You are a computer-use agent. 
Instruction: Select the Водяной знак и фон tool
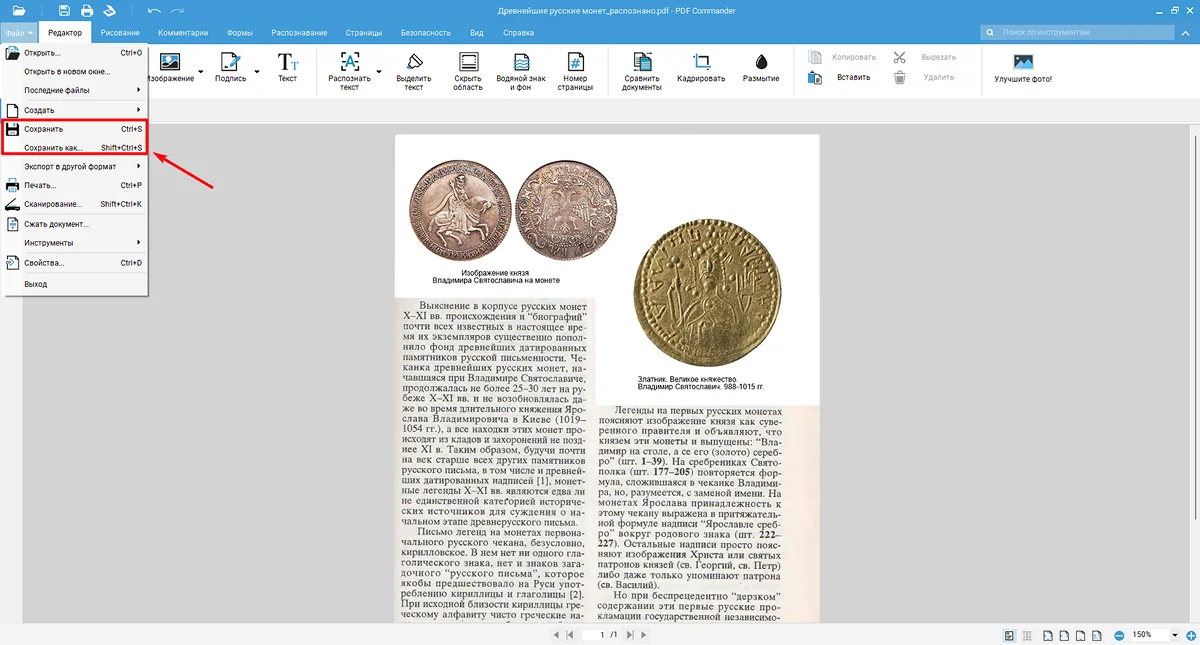[x=522, y=62]
